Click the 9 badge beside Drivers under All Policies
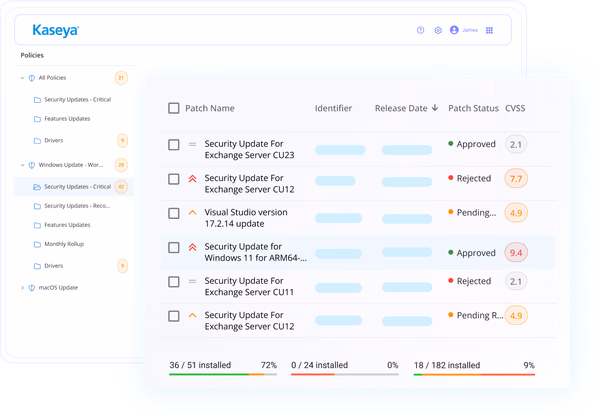This screenshot has width=600, height=414. (x=122, y=140)
